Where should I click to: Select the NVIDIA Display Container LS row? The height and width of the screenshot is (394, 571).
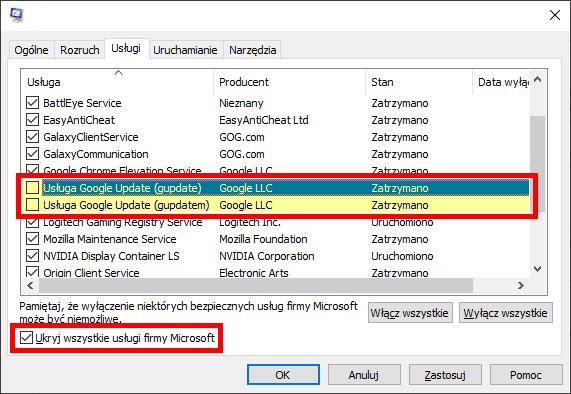pyautogui.click(x=277, y=256)
